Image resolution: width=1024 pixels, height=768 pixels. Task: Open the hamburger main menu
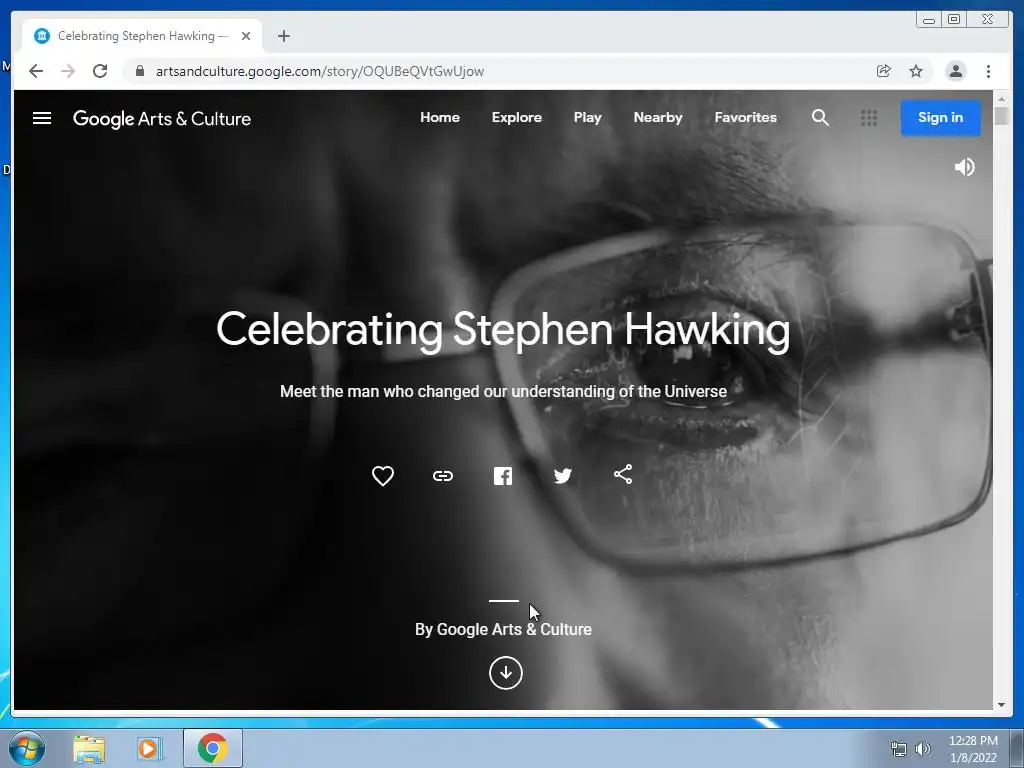coord(42,118)
